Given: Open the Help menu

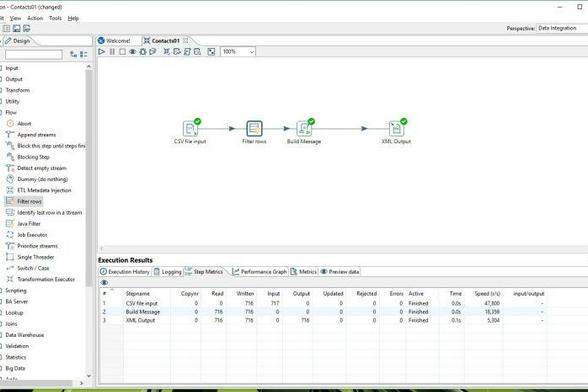Looking at the screenshot, I should pyautogui.click(x=73, y=18).
